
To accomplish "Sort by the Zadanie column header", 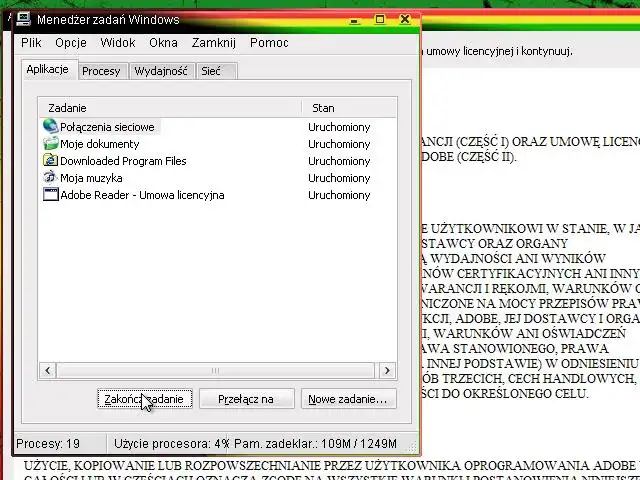I will (x=170, y=108).
